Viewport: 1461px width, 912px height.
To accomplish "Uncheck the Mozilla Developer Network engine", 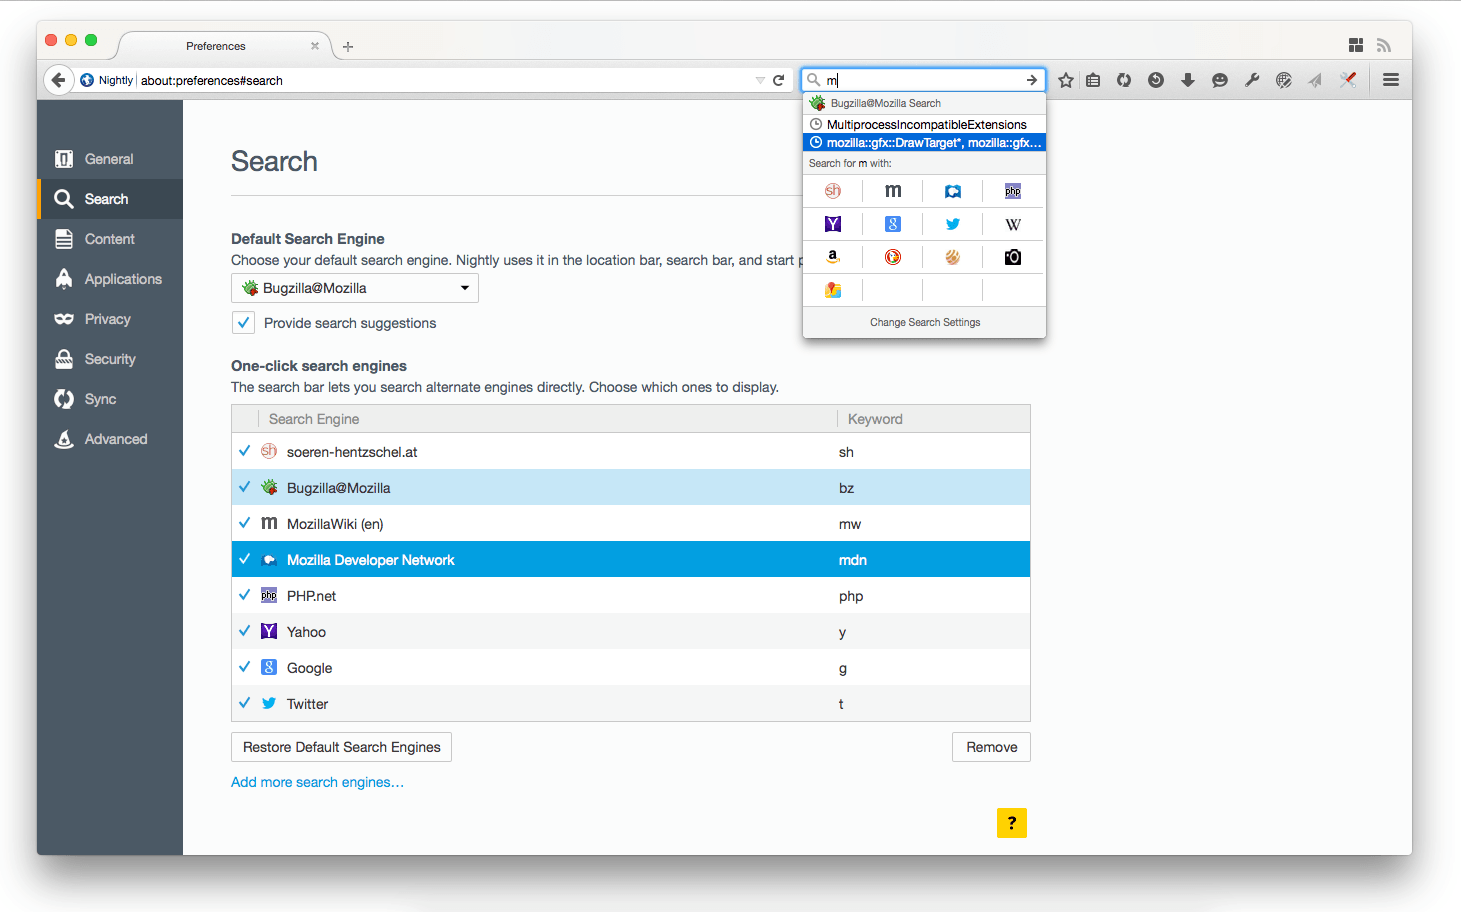I will pos(245,559).
